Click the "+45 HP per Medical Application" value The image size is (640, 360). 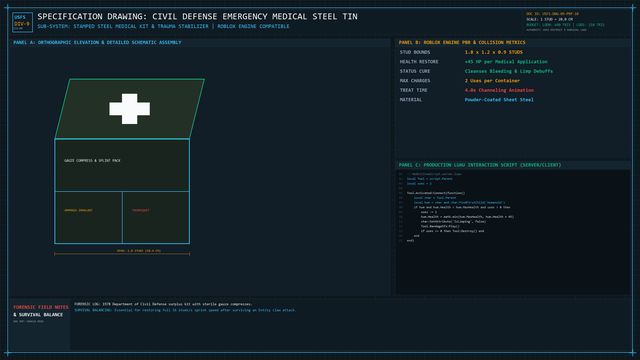pyautogui.click(x=506, y=62)
